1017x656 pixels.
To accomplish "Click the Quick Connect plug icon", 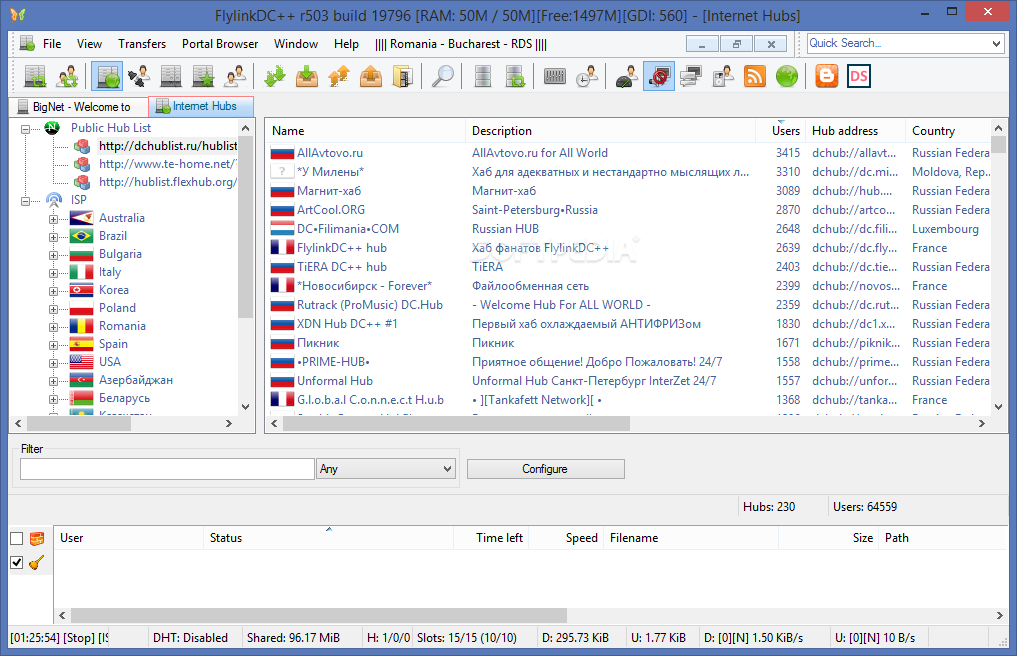I will click(x=139, y=77).
